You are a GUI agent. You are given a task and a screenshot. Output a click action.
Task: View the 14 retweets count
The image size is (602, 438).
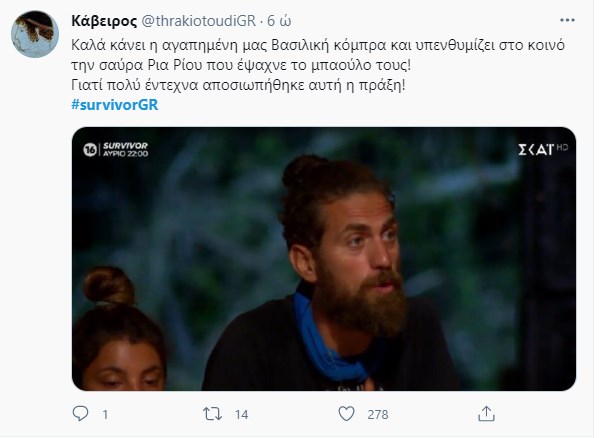pos(241,415)
